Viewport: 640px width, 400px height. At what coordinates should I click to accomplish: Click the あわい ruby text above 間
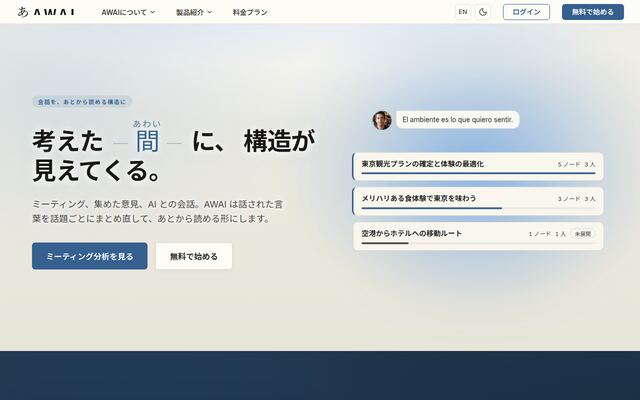tap(147, 123)
